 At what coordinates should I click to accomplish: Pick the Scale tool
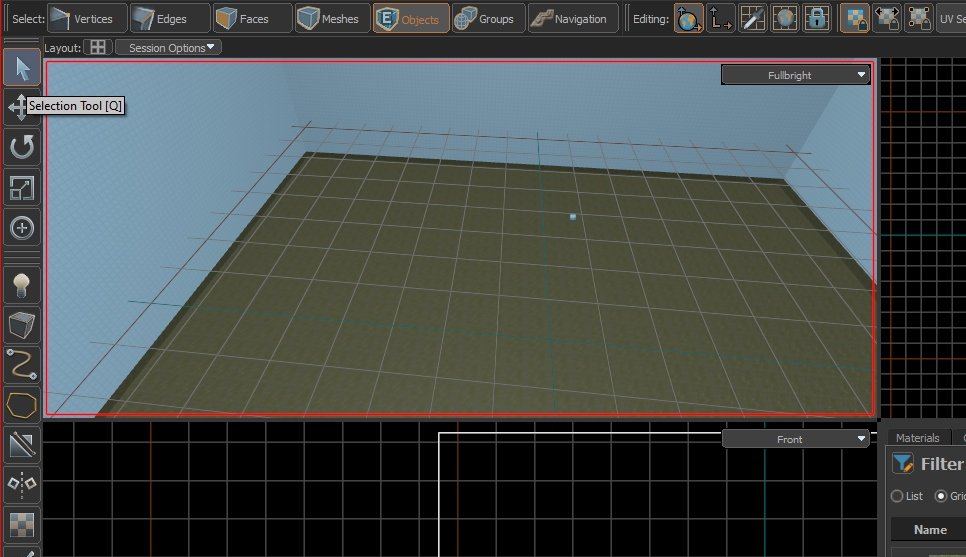coord(22,188)
